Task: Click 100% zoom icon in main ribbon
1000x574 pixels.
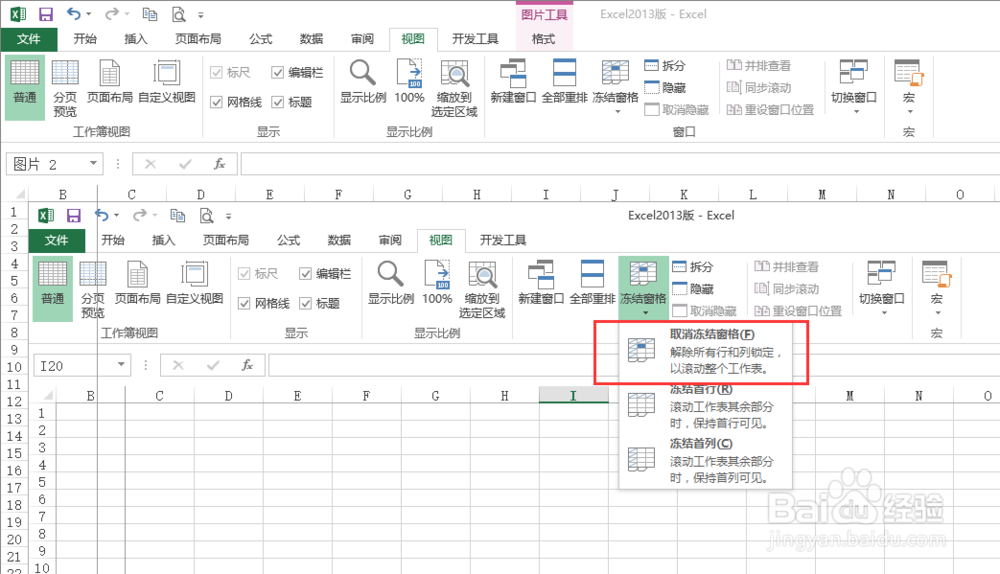Action: click(409, 81)
